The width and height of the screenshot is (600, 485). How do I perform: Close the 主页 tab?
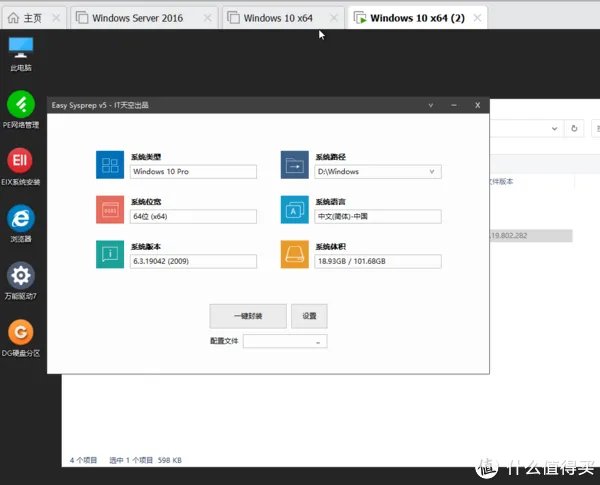coord(56,18)
